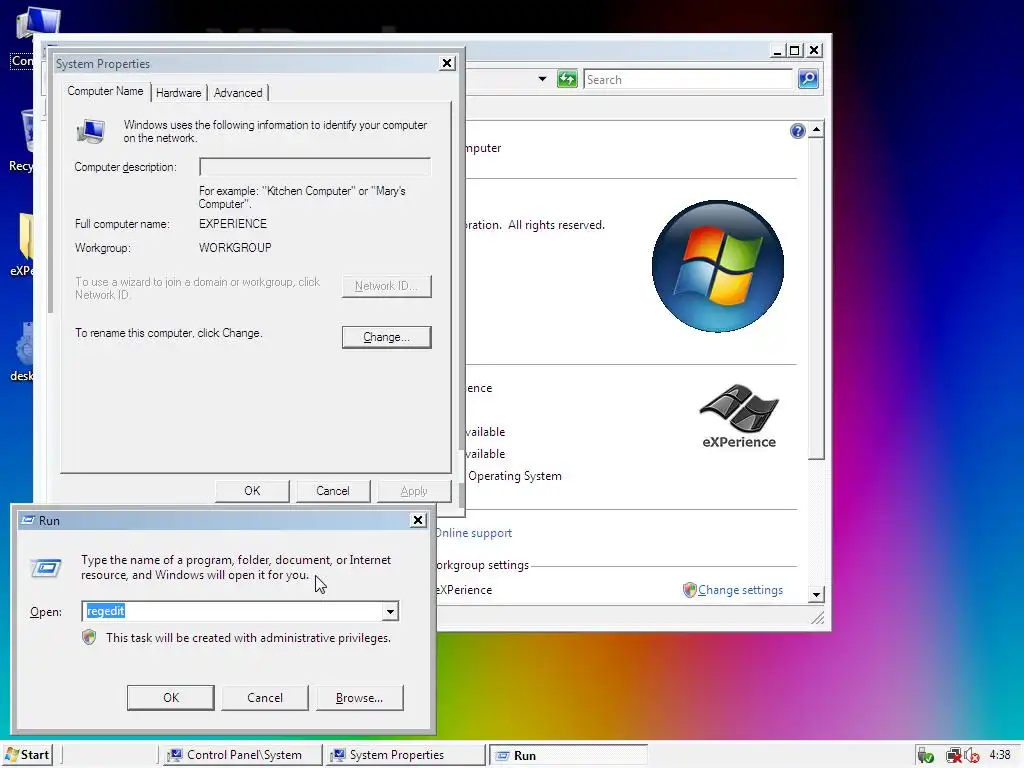Minimize the Control Panel System window
This screenshot has height=768, width=1024.
(777, 50)
